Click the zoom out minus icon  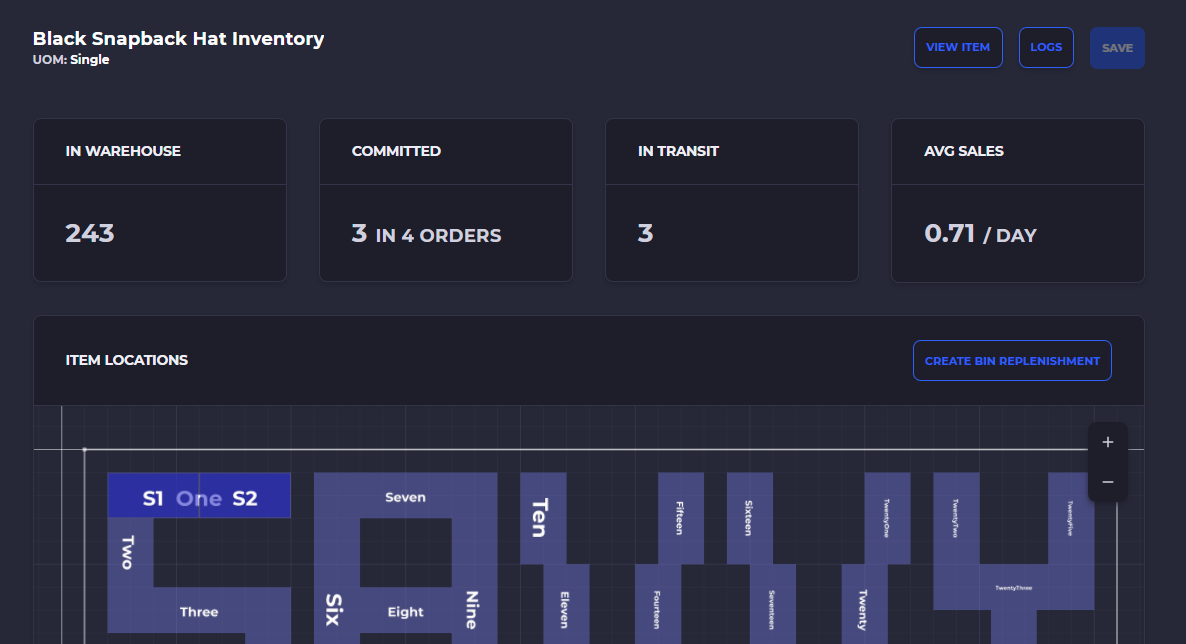point(1107,482)
